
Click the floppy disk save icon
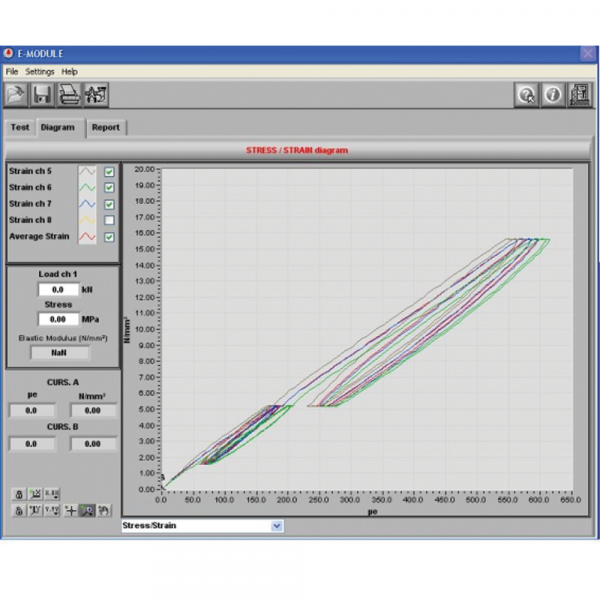click(x=43, y=95)
